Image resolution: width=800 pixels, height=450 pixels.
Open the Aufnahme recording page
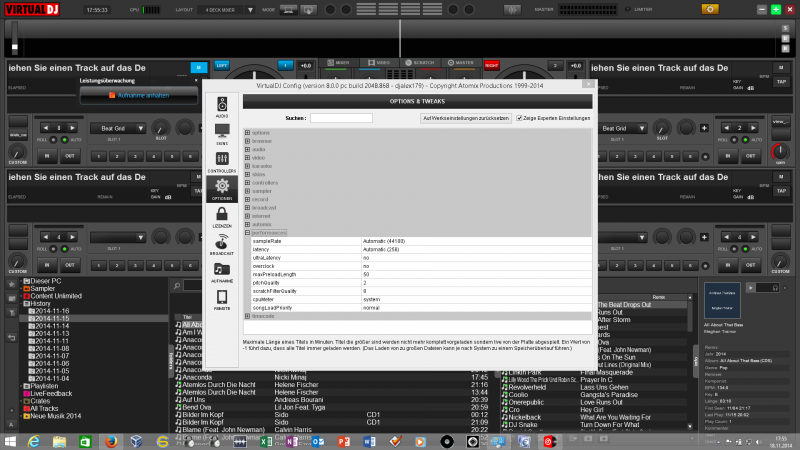(x=222, y=272)
